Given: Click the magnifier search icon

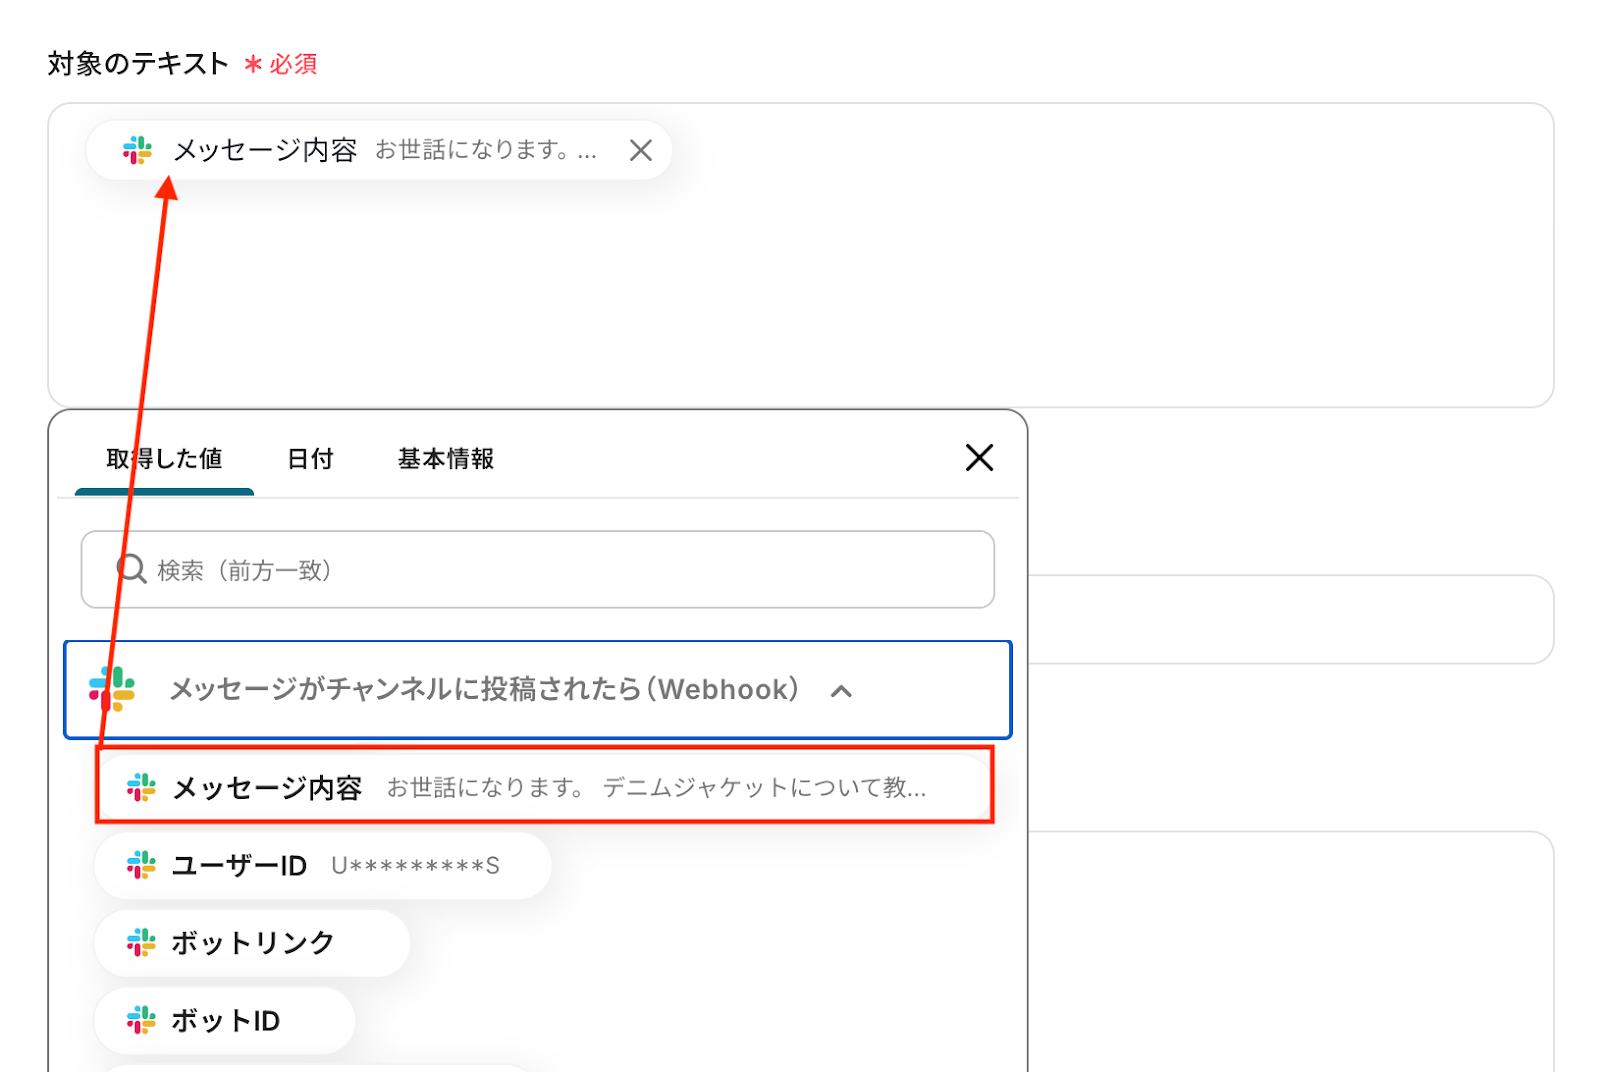Looking at the screenshot, I should [x=132, y=569].
